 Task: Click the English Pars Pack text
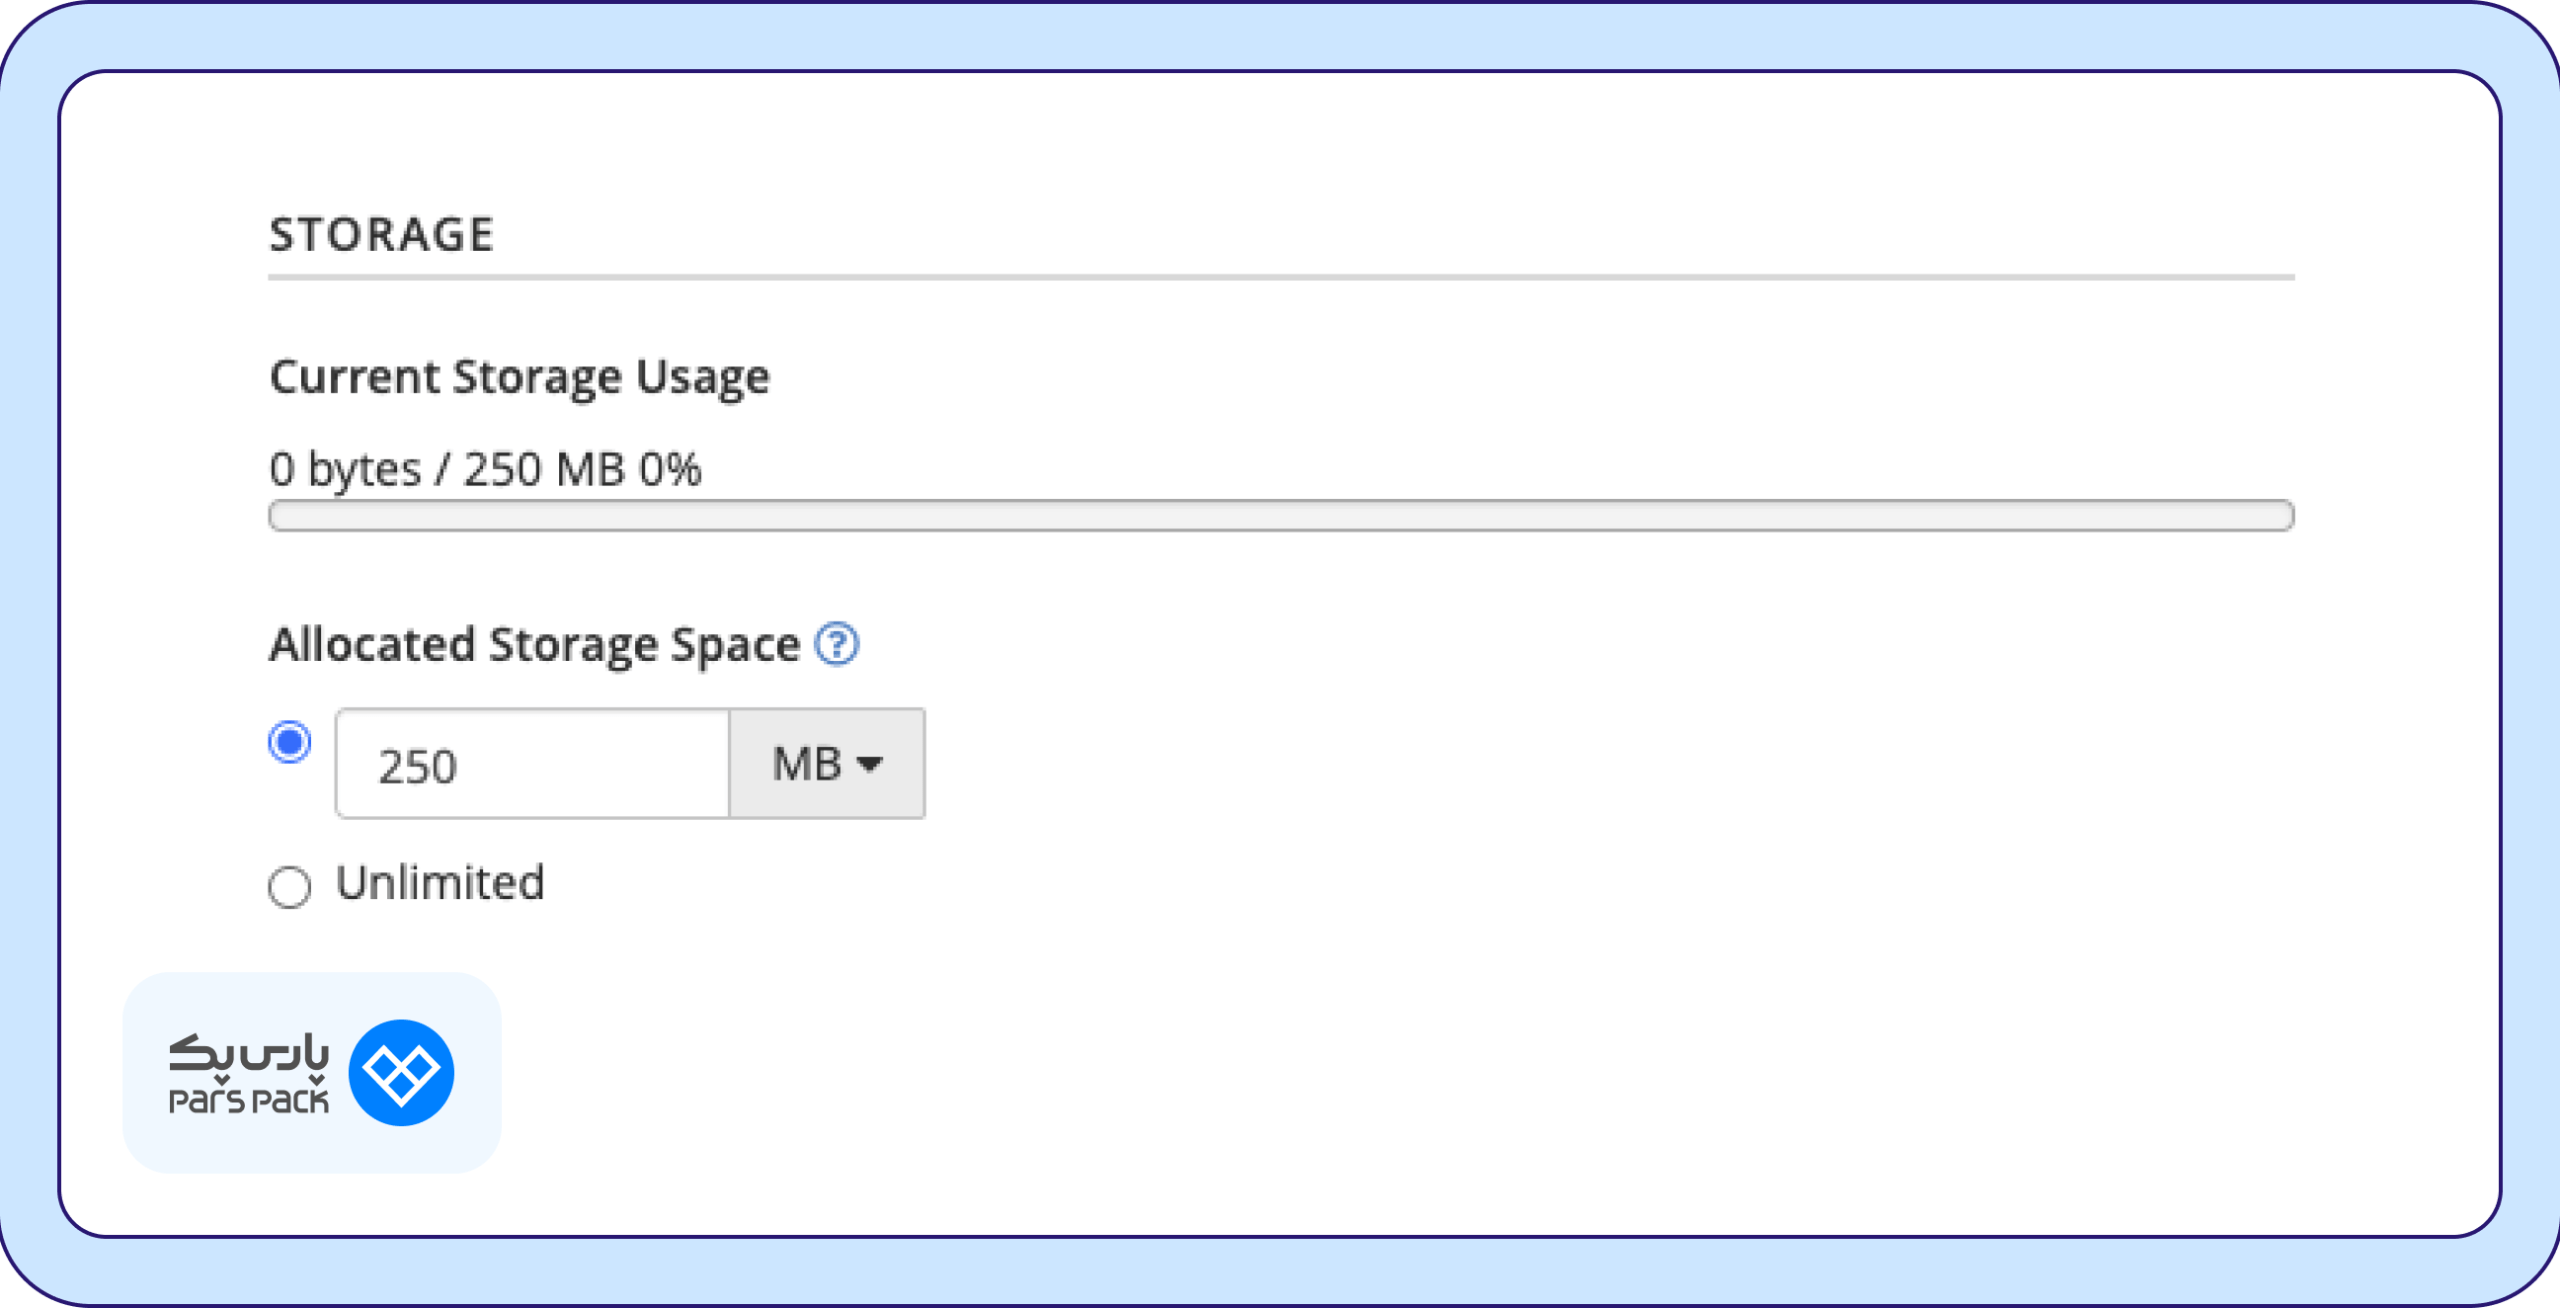pos(249,1101)
